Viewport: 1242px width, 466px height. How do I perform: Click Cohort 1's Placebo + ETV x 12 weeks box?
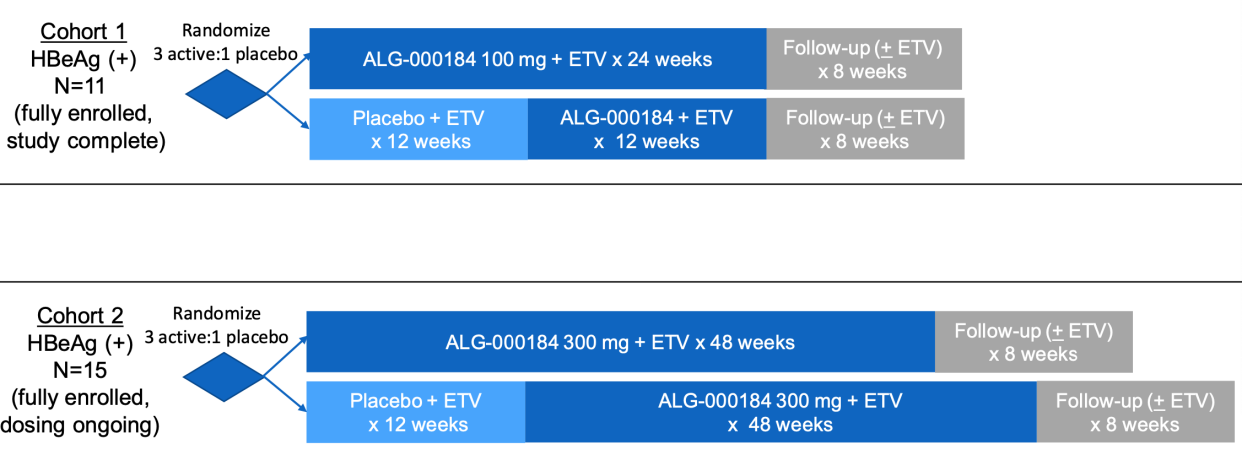(419, 129)
